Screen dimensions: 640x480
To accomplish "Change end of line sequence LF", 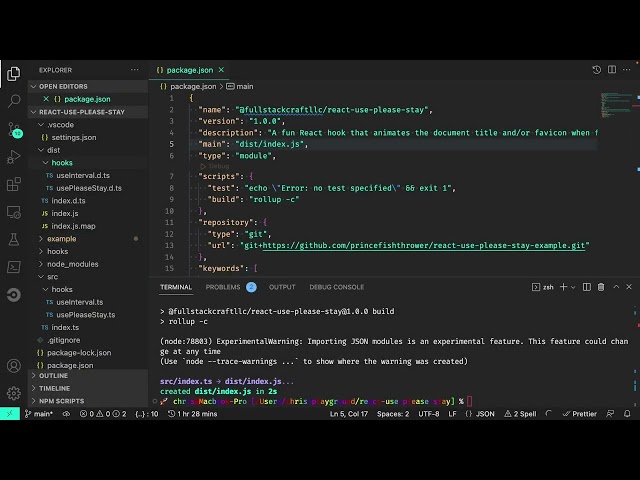I will (452, 413).
